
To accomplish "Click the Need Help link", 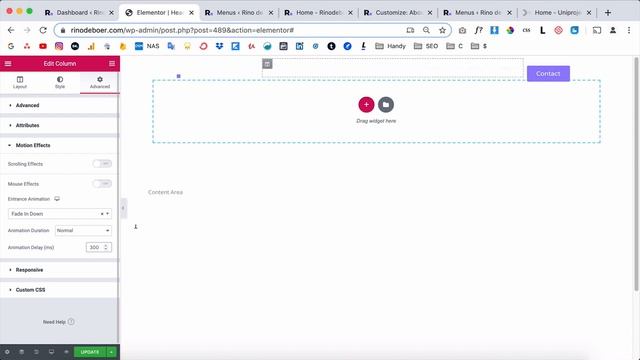I will [x=59, y=322].
